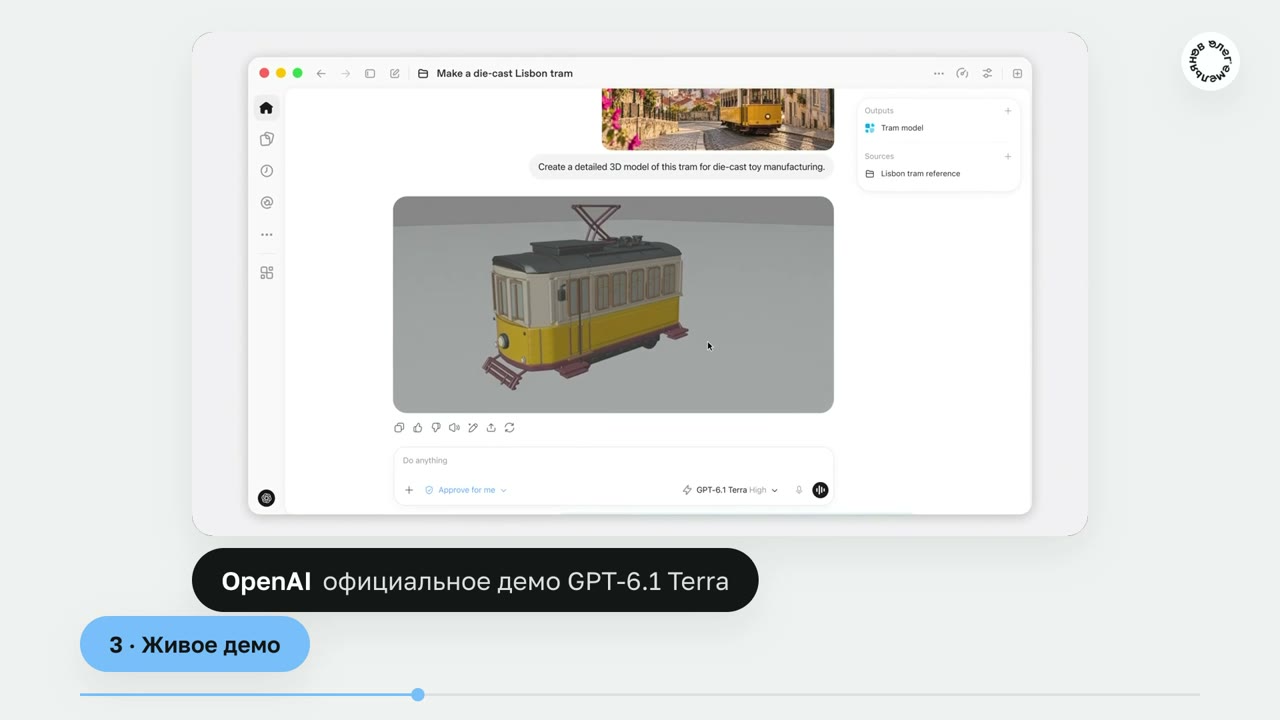Go forward with the right arrow
Image resolution: width=1280 pixels, height=720 pixels.
pyautogui.click(x=346, y=73)
